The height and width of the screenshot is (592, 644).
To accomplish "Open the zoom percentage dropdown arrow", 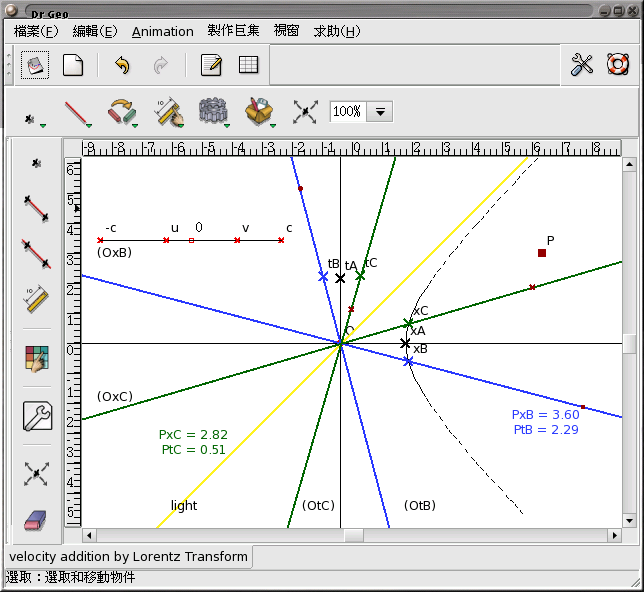I will click(380, 112).
